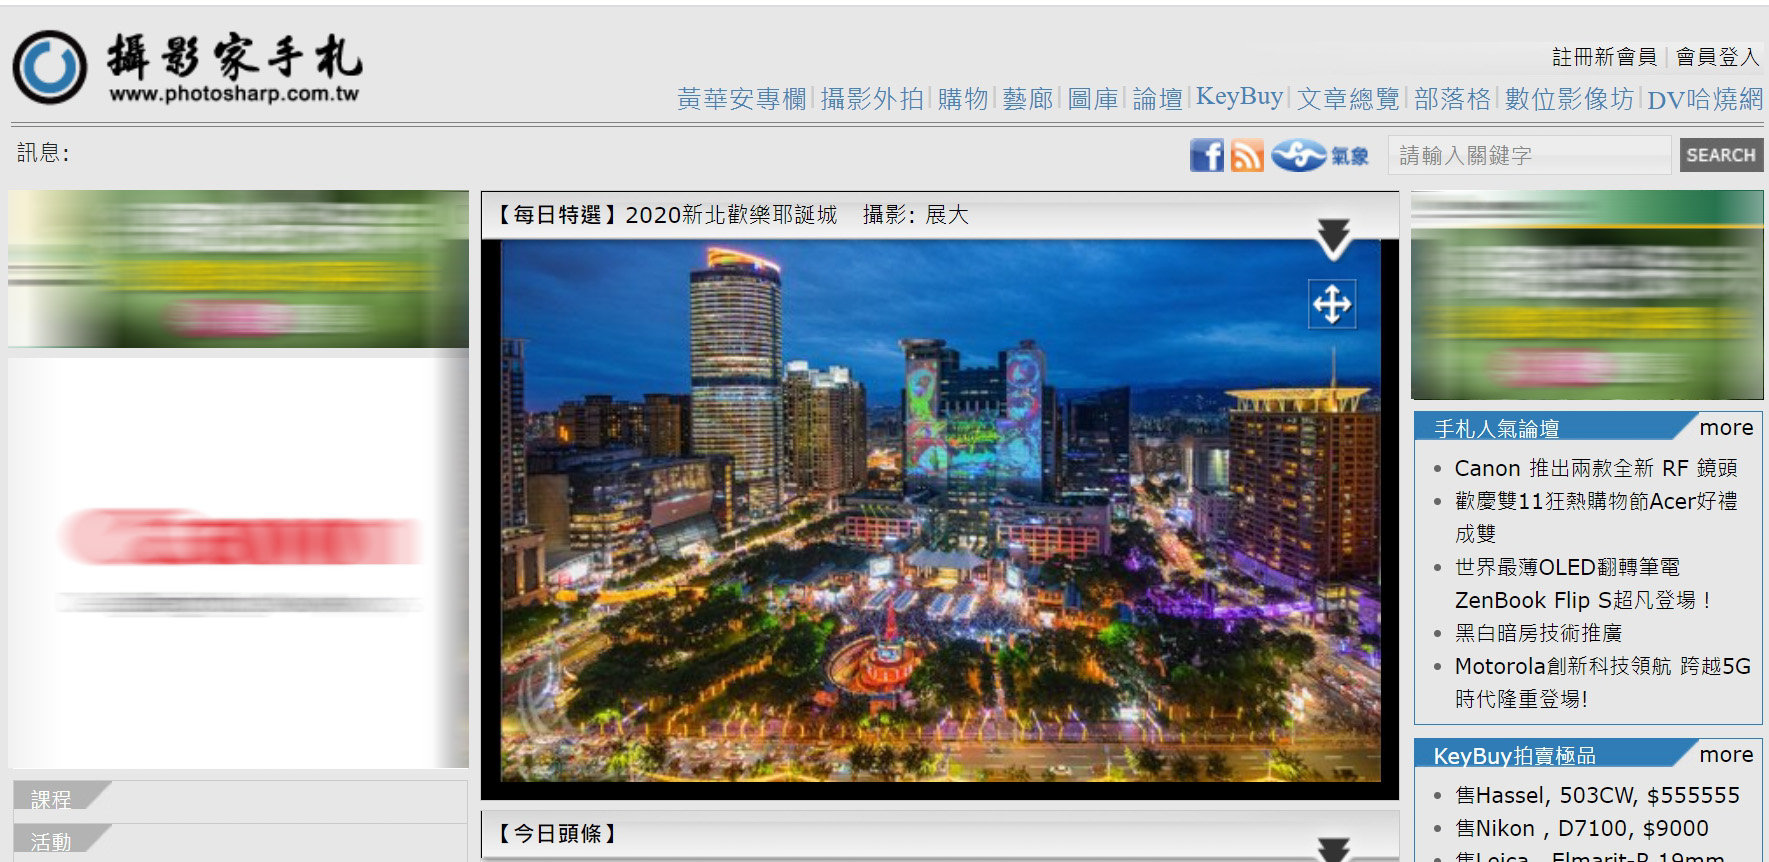Switch to the 課程 tab
The height and width of the screenshot is (862, 1769).
click(52, 799)
